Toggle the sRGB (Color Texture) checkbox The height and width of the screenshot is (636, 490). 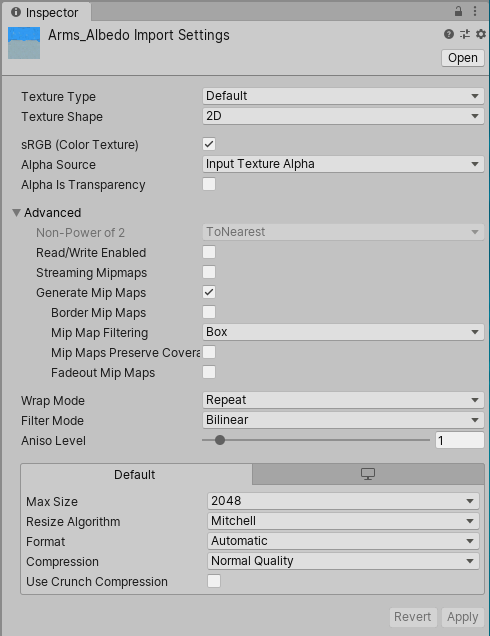point(209,144)
